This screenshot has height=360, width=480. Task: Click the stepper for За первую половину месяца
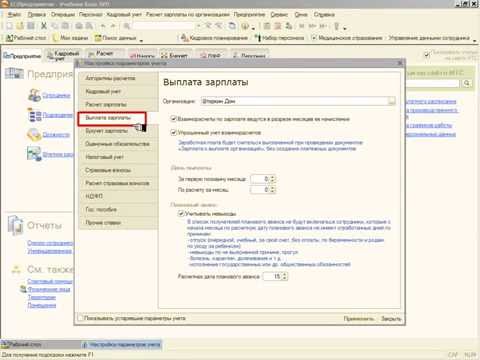coord(273,179)
